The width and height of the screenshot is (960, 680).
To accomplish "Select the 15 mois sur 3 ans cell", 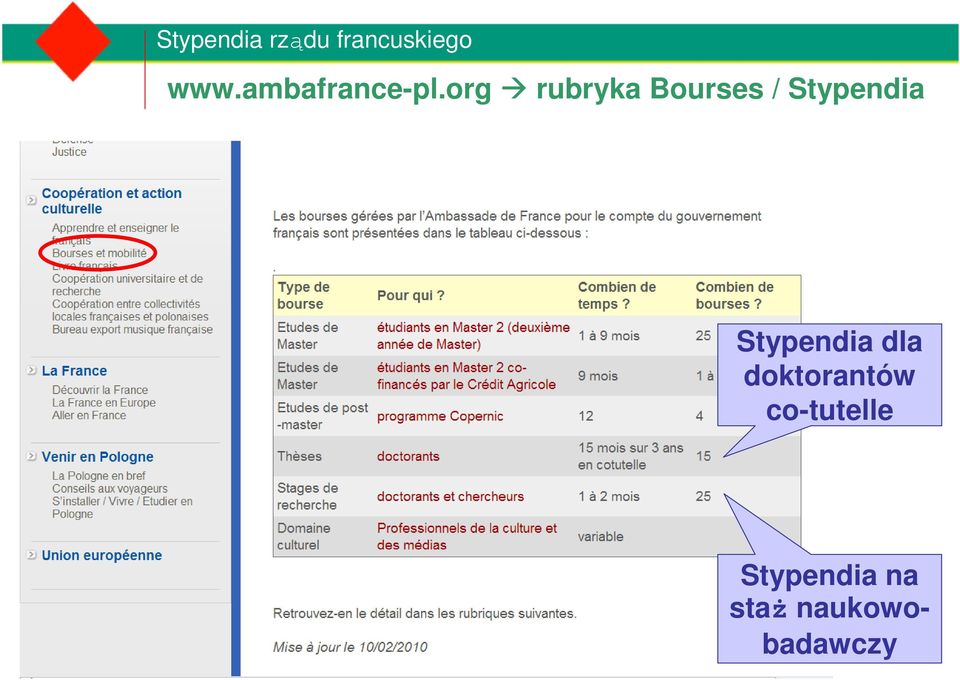I will (x=631, y=456).
